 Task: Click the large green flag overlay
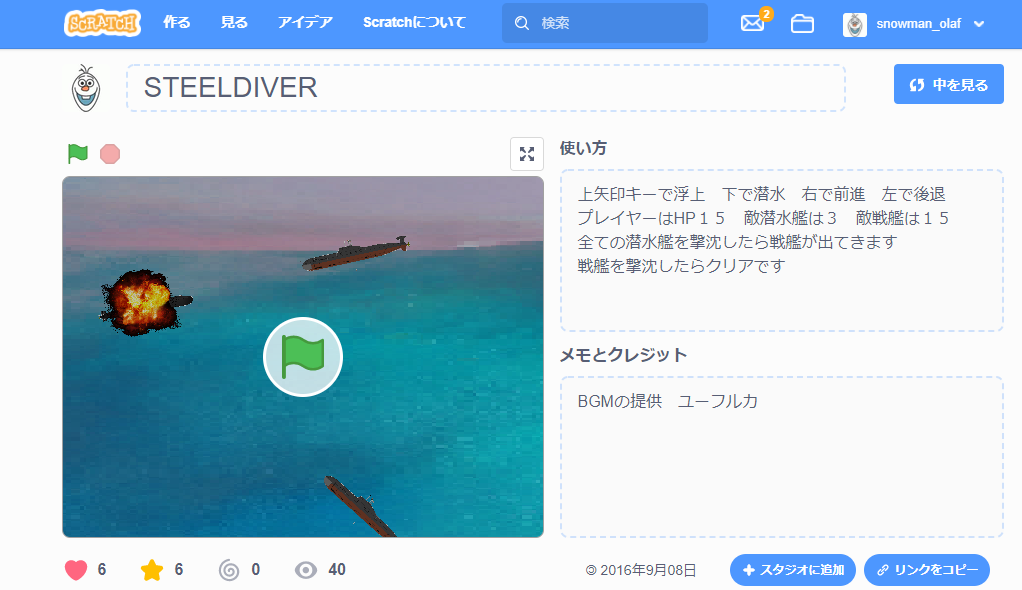point(303,357)
